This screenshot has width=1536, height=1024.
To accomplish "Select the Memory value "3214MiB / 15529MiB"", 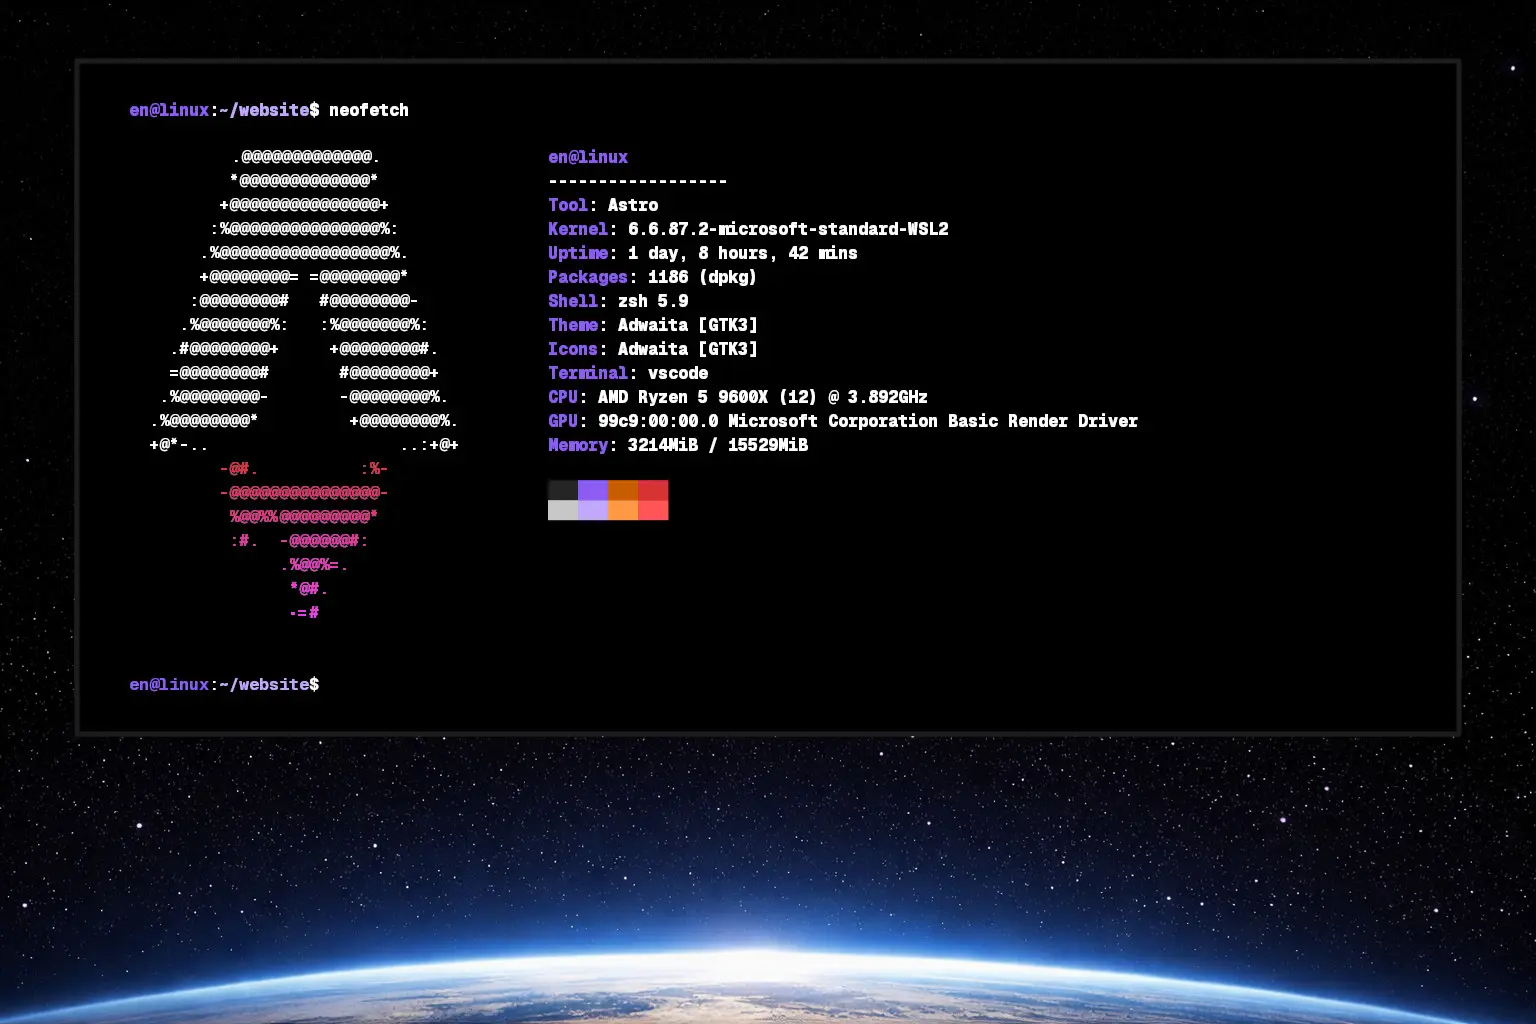I will (x=718, y=445).
